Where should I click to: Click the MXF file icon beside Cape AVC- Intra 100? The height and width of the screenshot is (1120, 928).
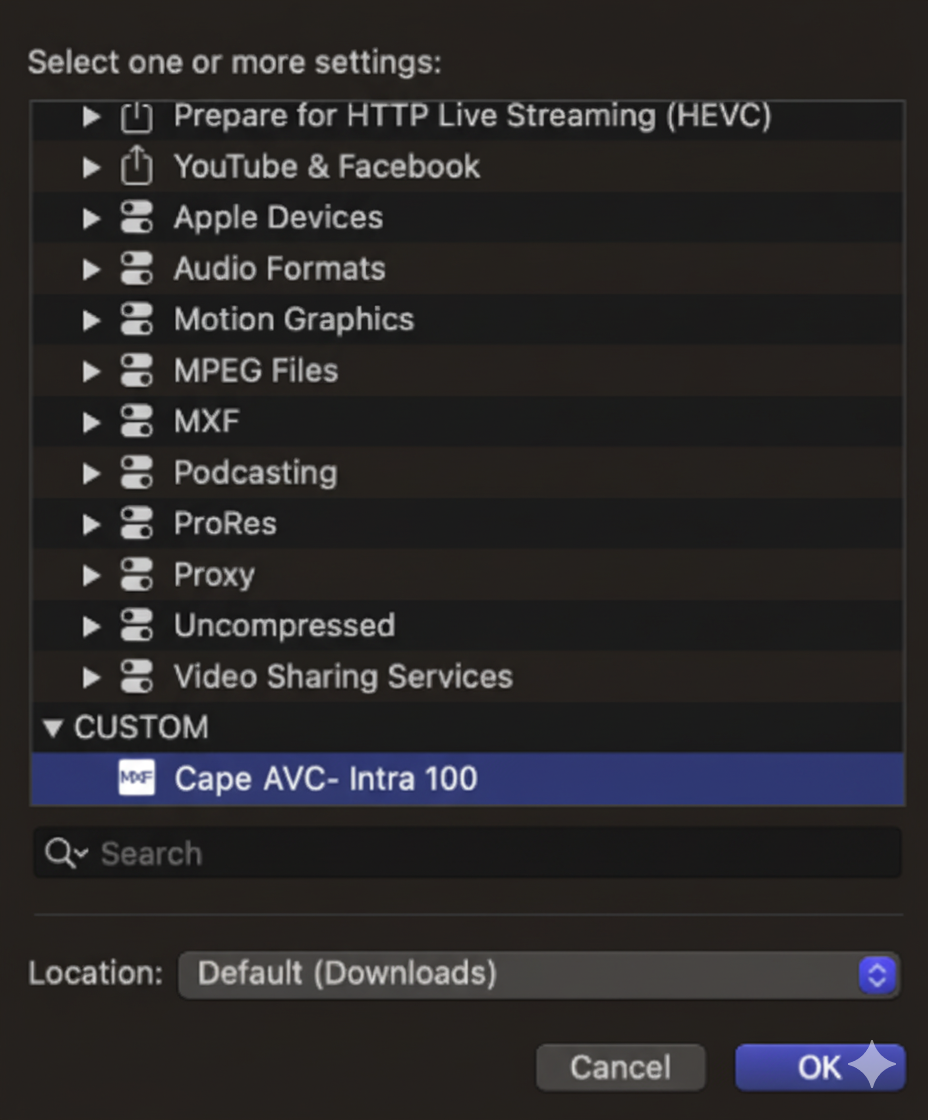135,779
